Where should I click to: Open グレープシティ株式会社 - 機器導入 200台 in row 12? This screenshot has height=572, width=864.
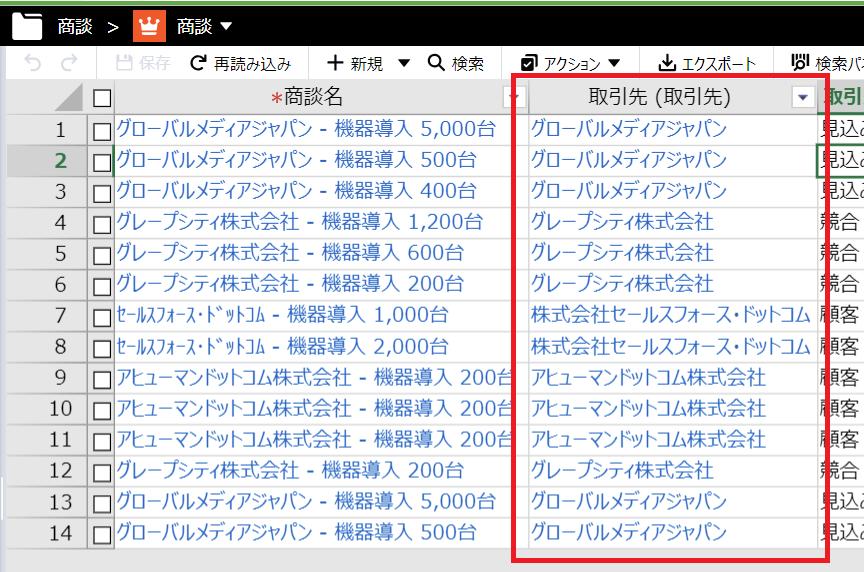290,470
